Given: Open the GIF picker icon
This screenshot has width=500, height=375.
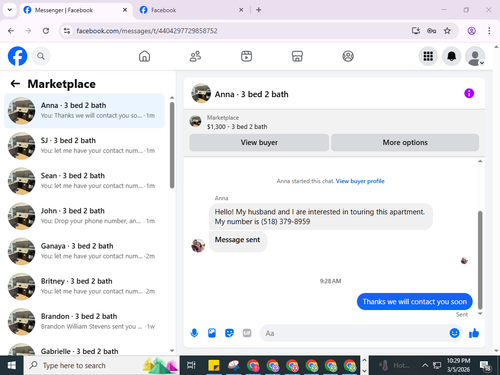Looking at the screenshot, I should click(x=247, y=333).
